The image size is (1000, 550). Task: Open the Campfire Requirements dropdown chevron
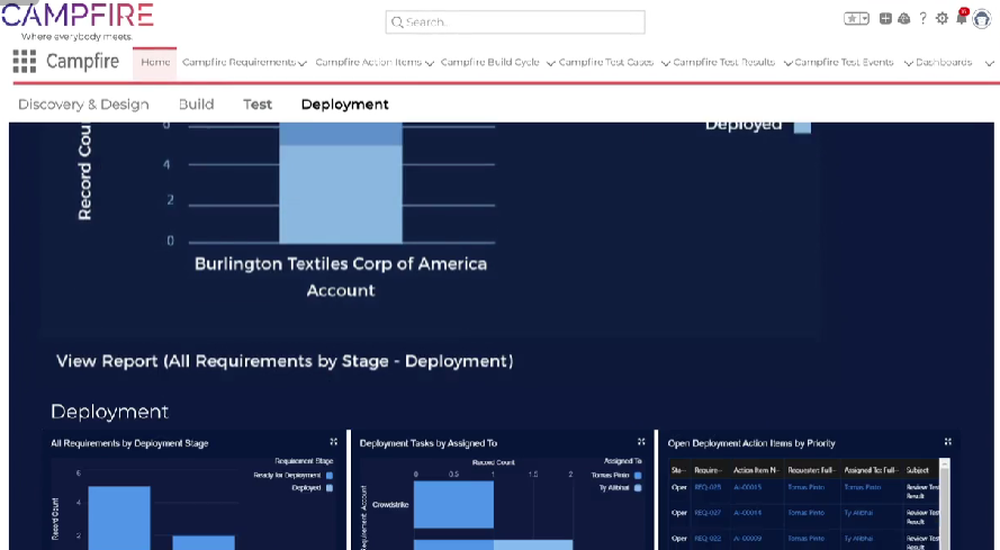[302, 63]
